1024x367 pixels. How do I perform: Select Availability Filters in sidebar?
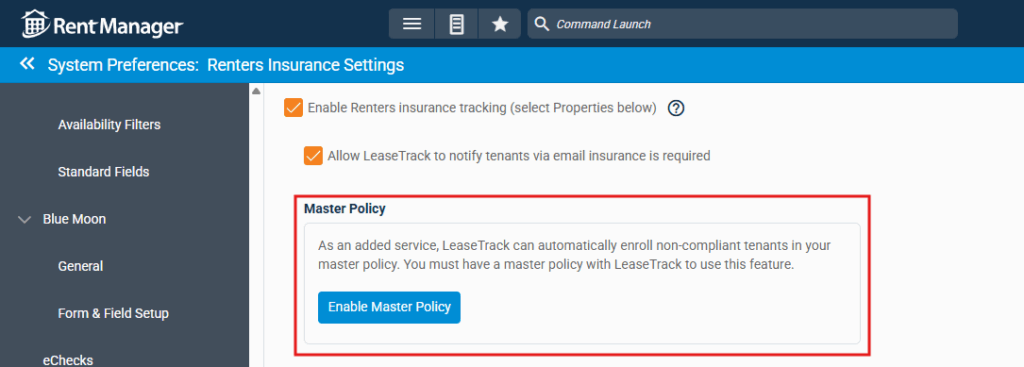click(x=109, y=125)
